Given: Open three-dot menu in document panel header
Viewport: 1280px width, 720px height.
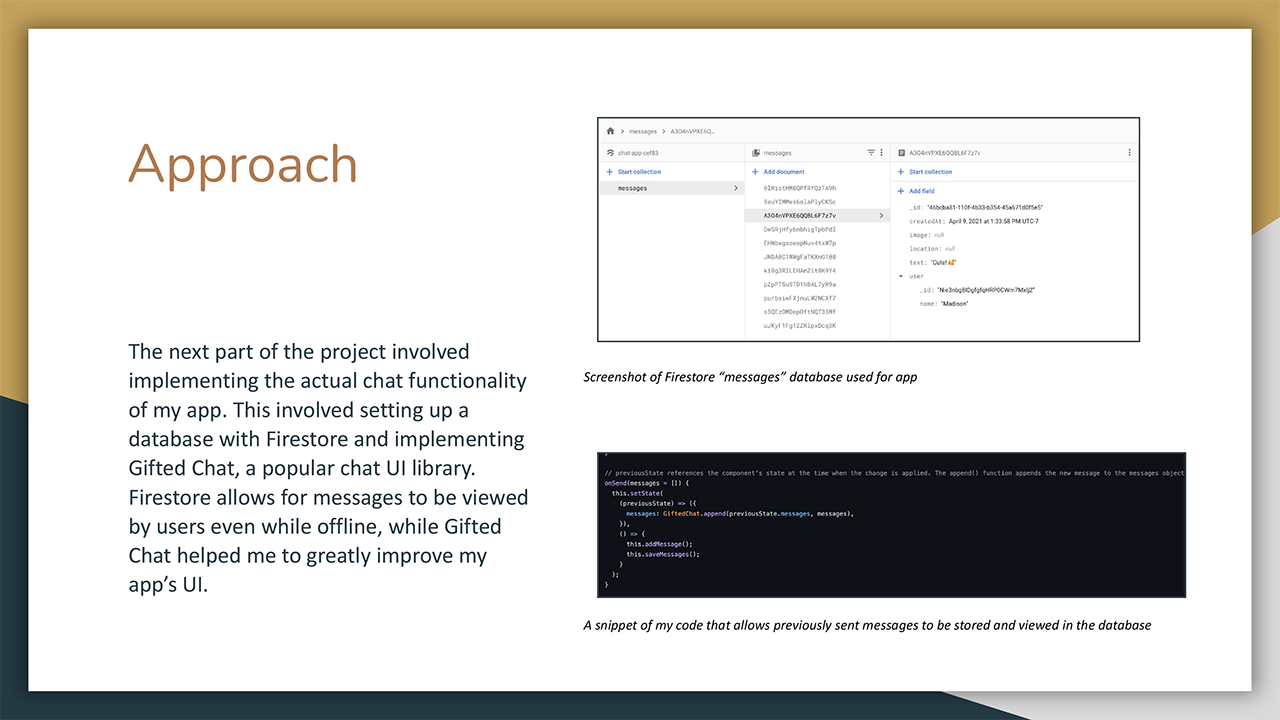Looking at the screenshot, I should pos(1129,153).
